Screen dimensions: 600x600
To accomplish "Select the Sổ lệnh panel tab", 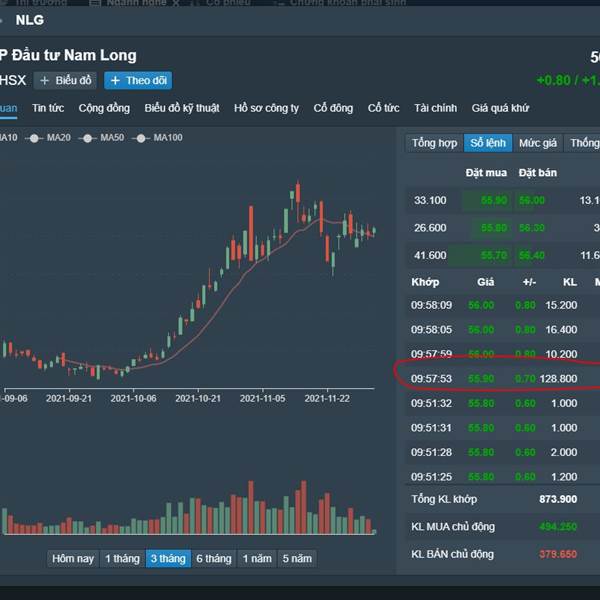I will pos(488,143).
